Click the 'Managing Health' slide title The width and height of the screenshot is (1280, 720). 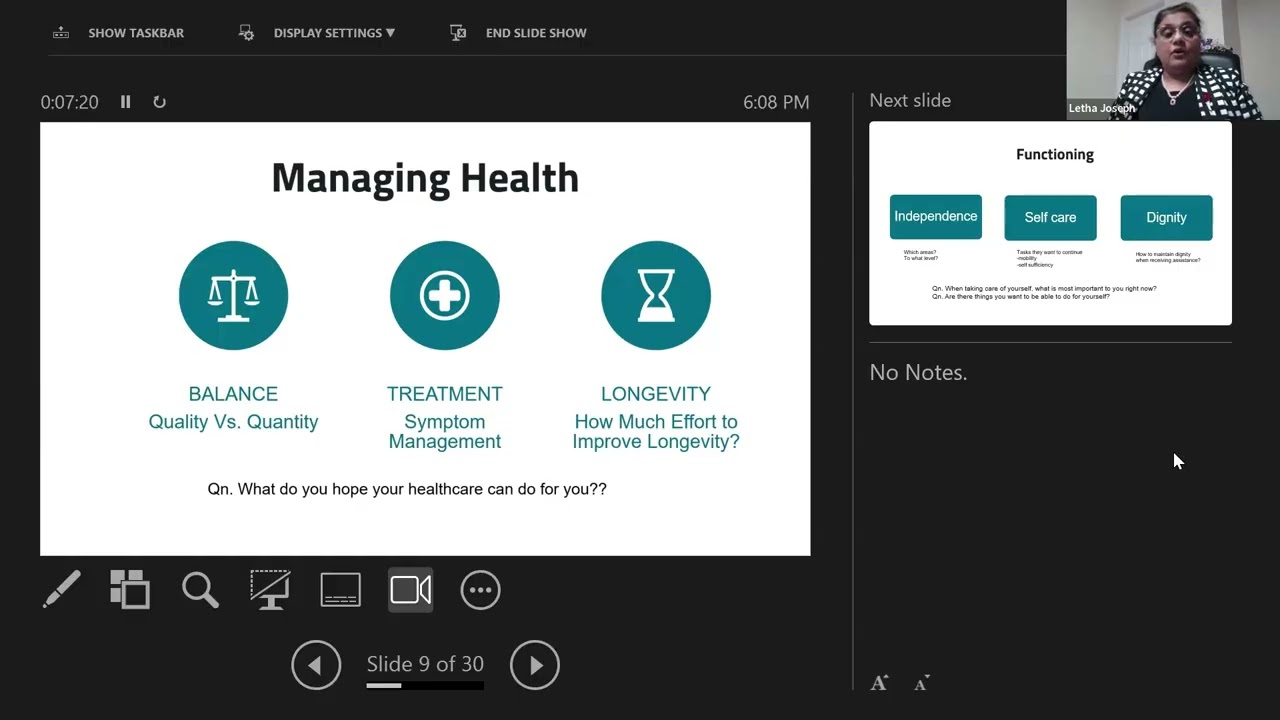click(x=425, y=178)
